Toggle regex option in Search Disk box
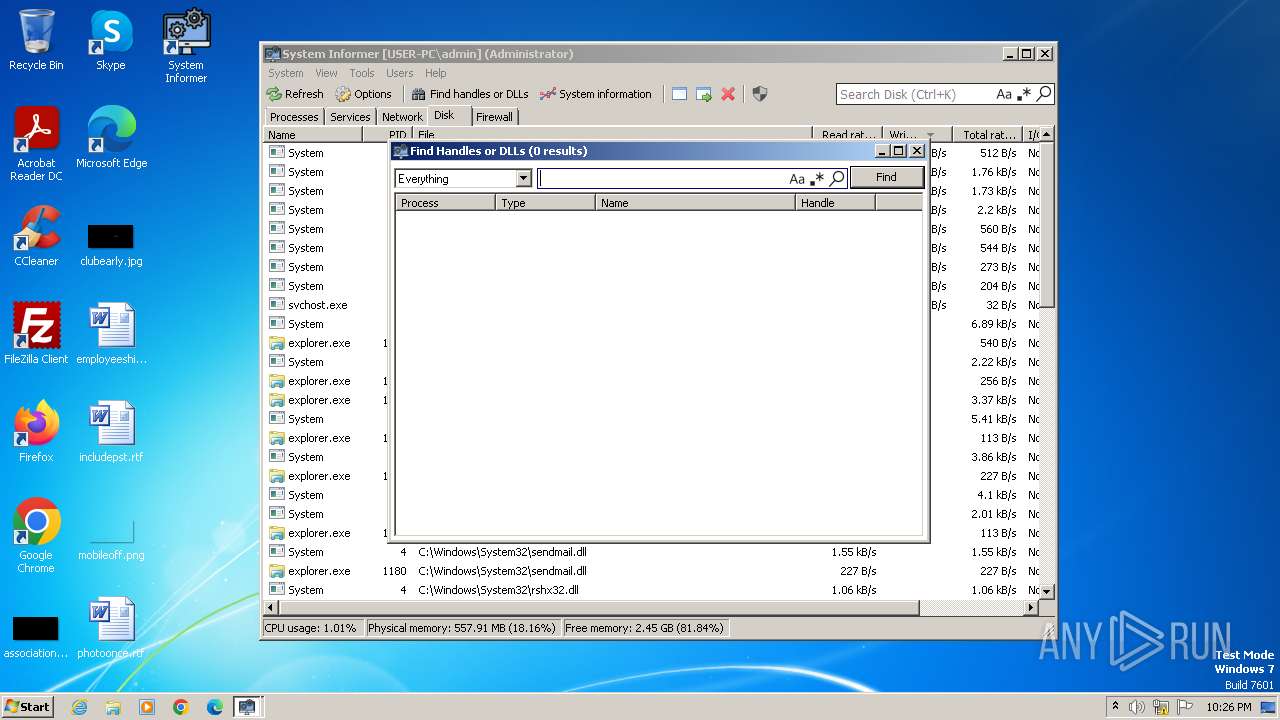This screenshot has width=1280, height=720. [x=1024, y=94]
